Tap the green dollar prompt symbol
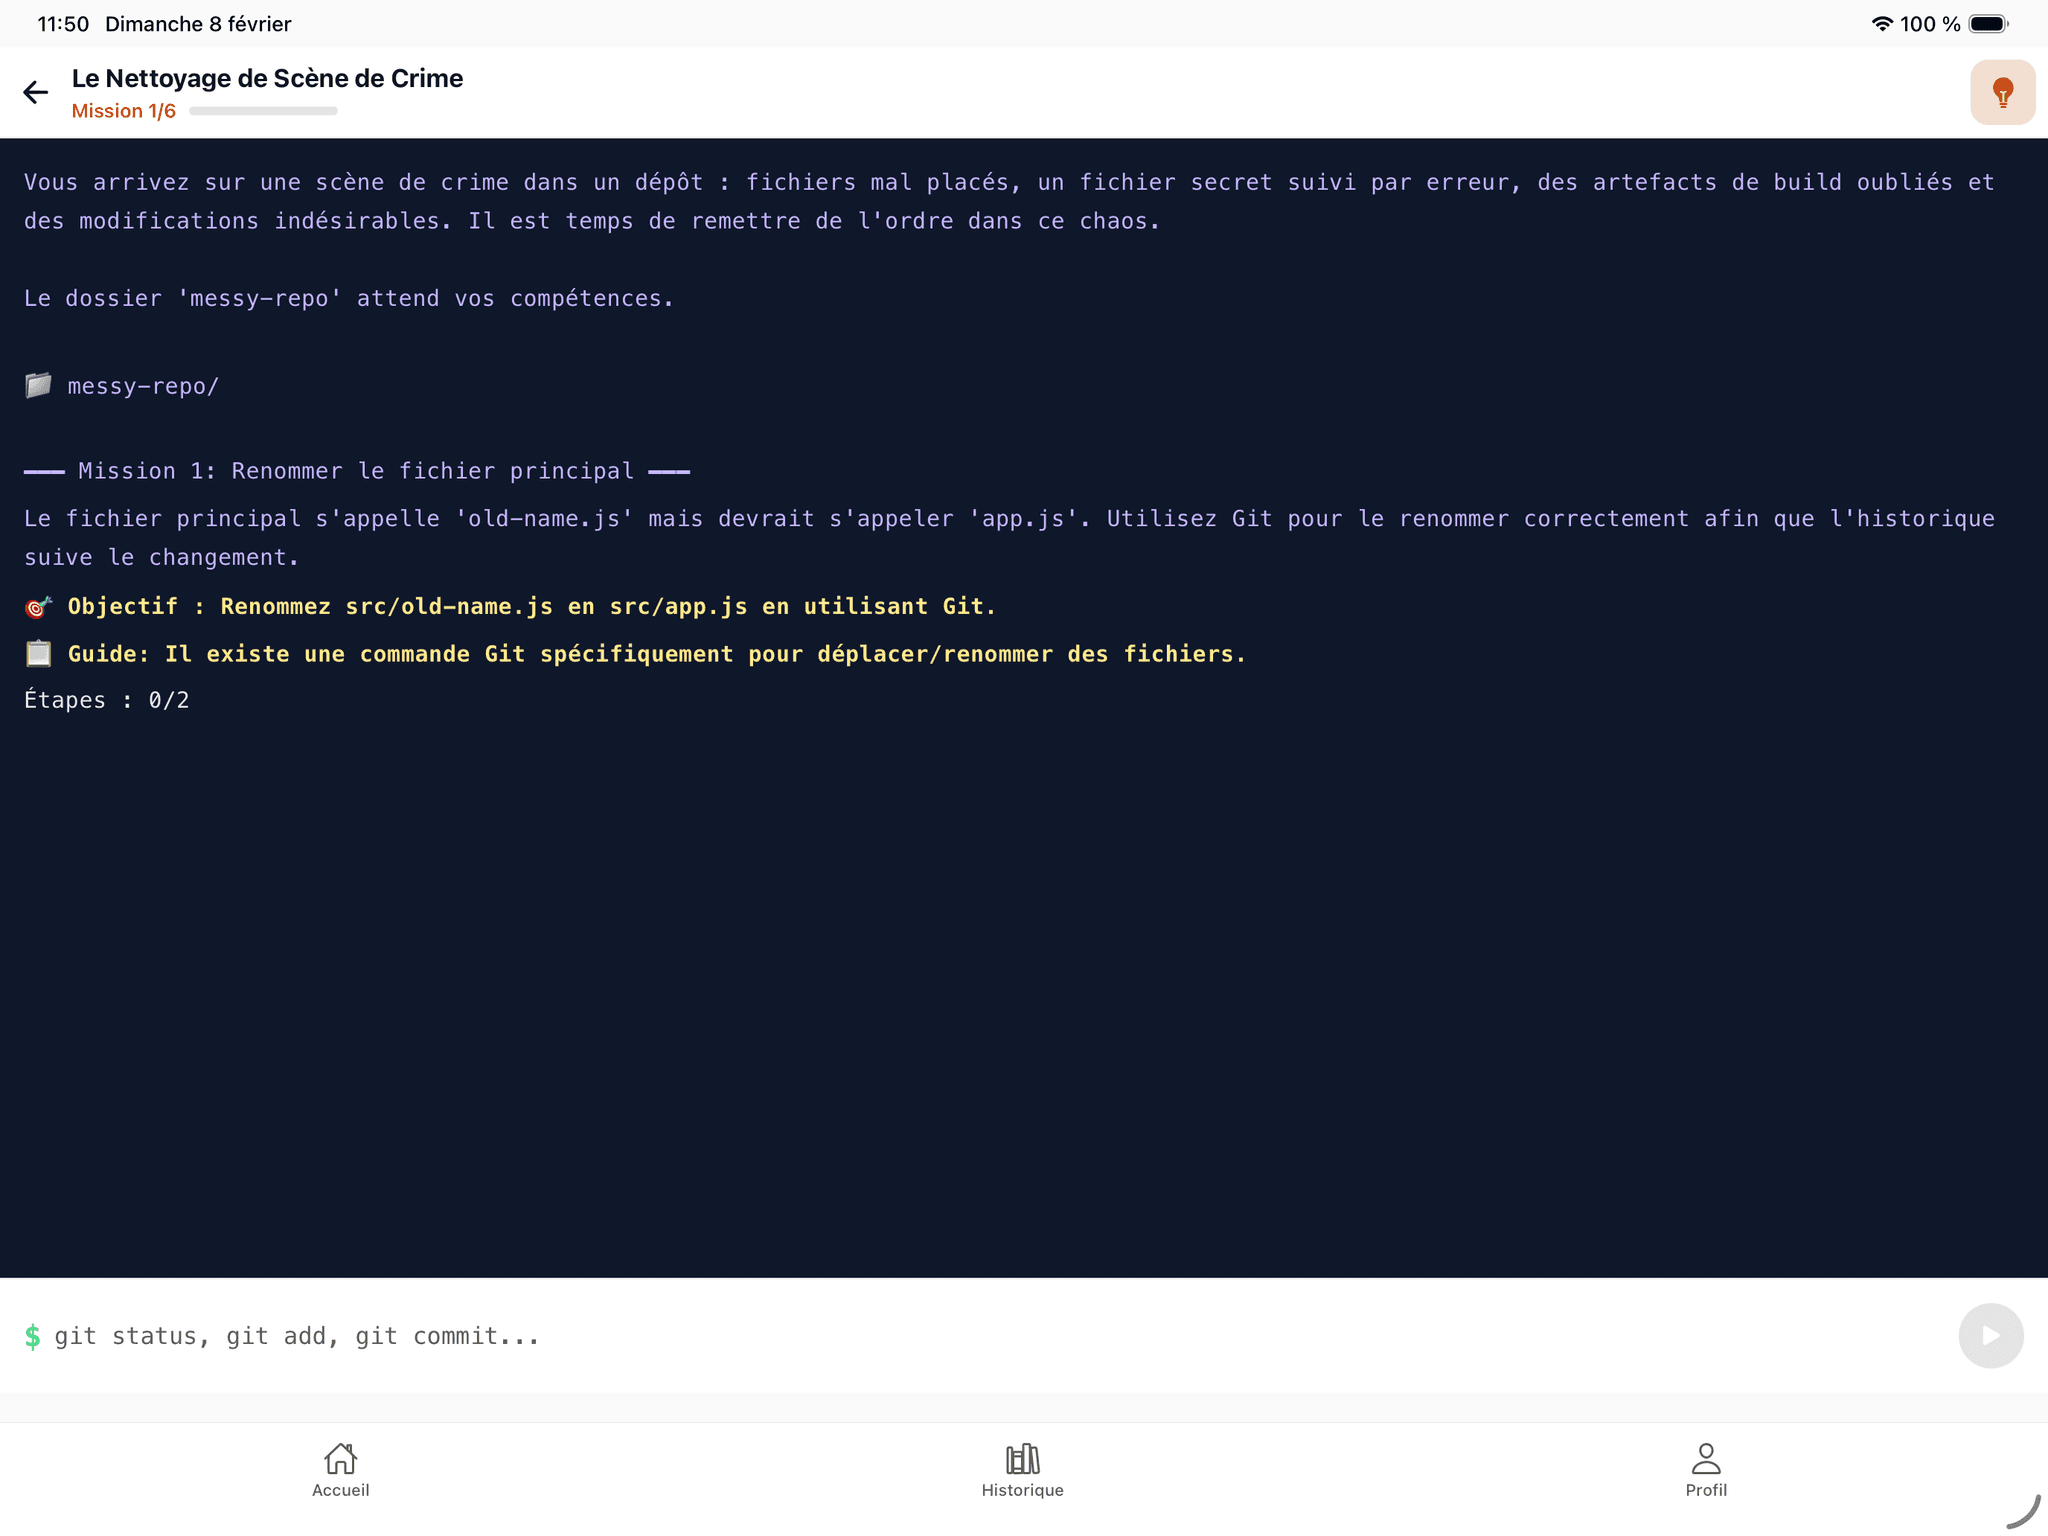Image resolution: width=2048 pixels, height=1536 pixels. pyautogui.click(x=33, y=1335)
